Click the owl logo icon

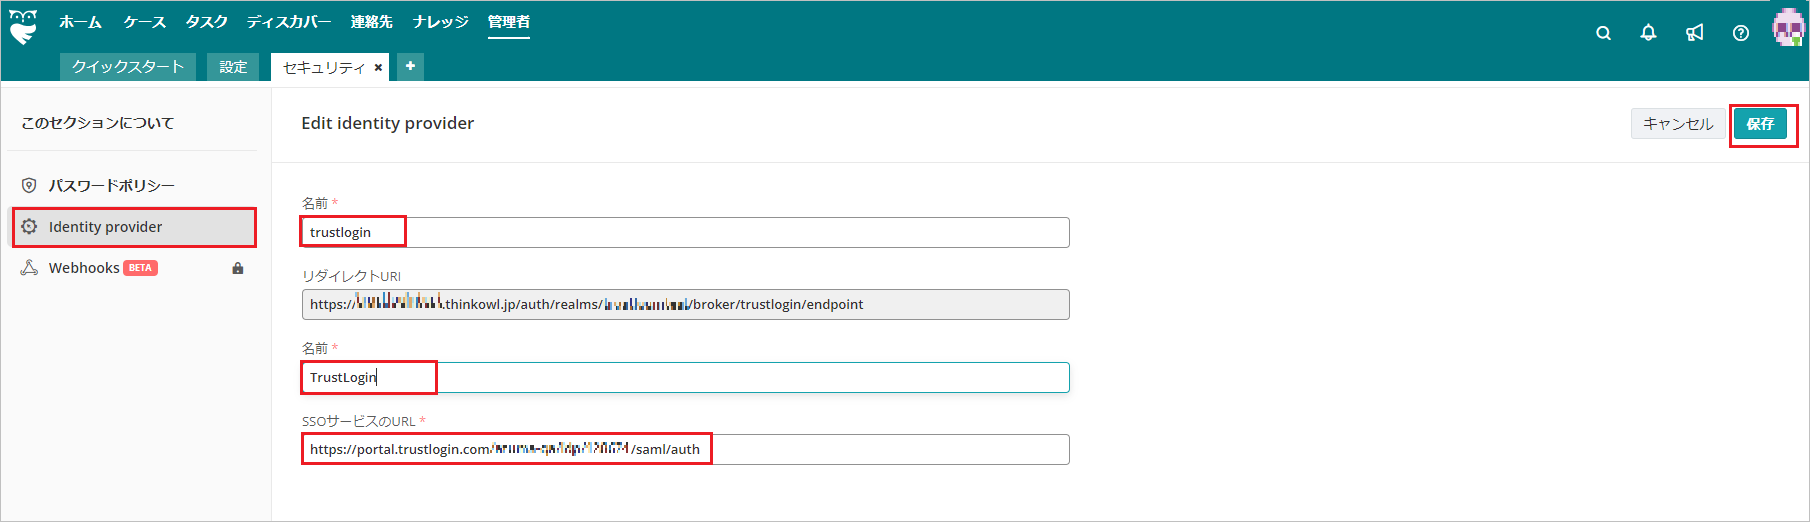pos(23,27)
